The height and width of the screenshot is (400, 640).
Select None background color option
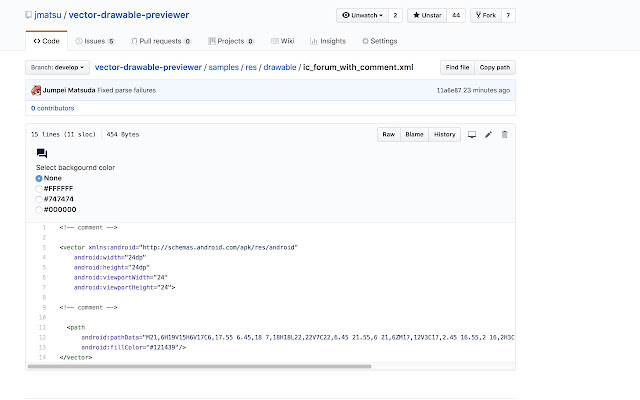click(x=39, y=178)
